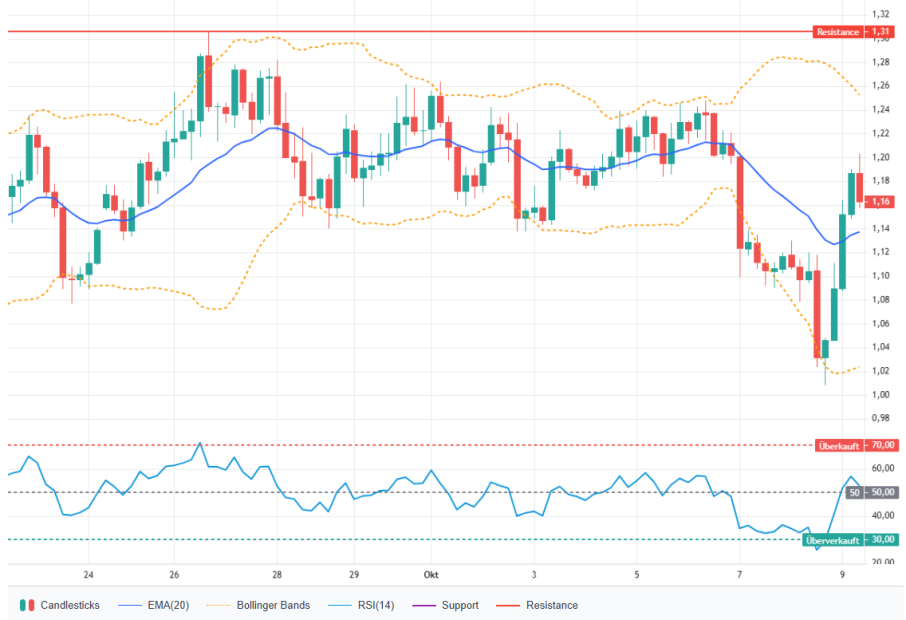Select date 24 on the time axis
The width and height of the screenshot is (906, 620).
pyautogui.click(x=88, y=574)
